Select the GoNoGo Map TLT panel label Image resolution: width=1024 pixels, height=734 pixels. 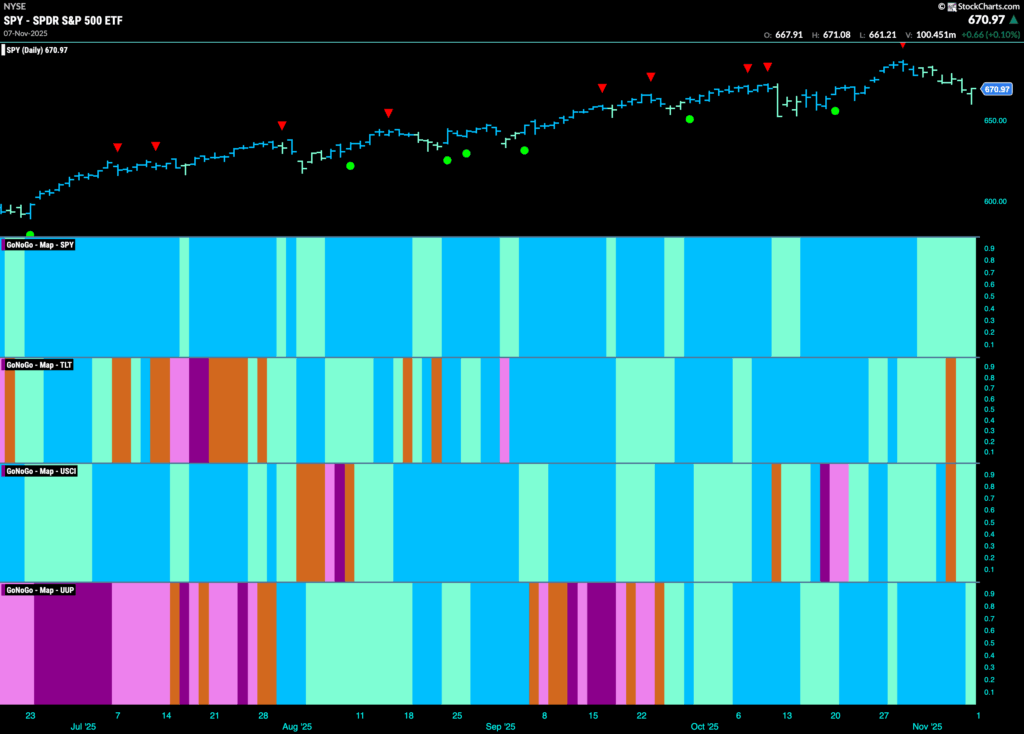[39, 365]
